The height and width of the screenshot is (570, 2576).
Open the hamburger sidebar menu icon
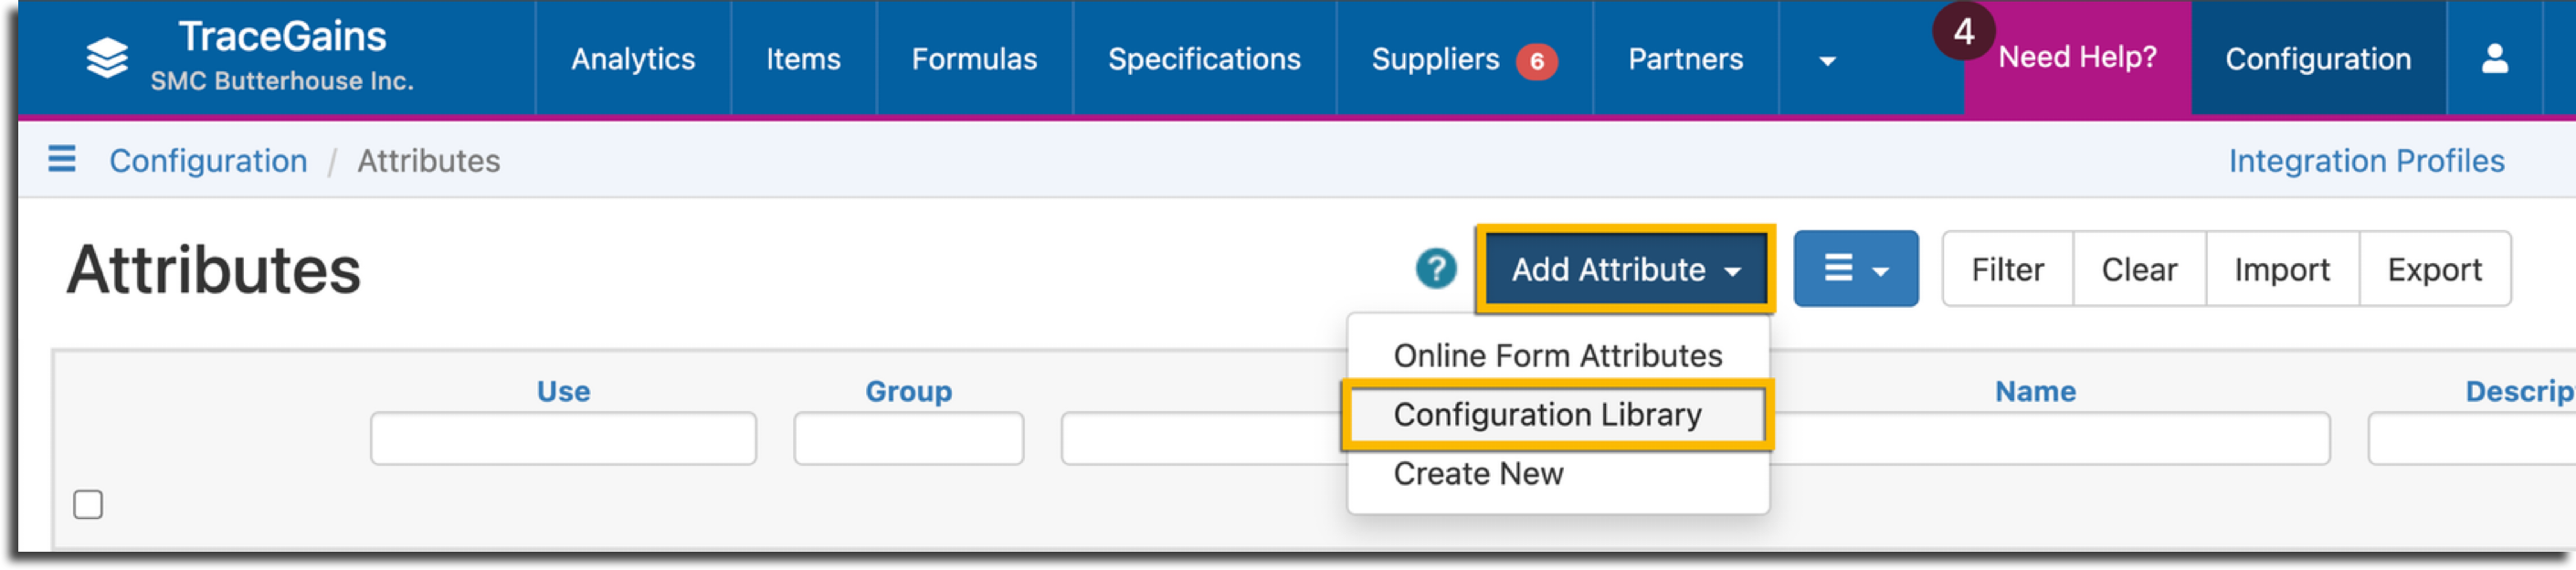point(62,159)
